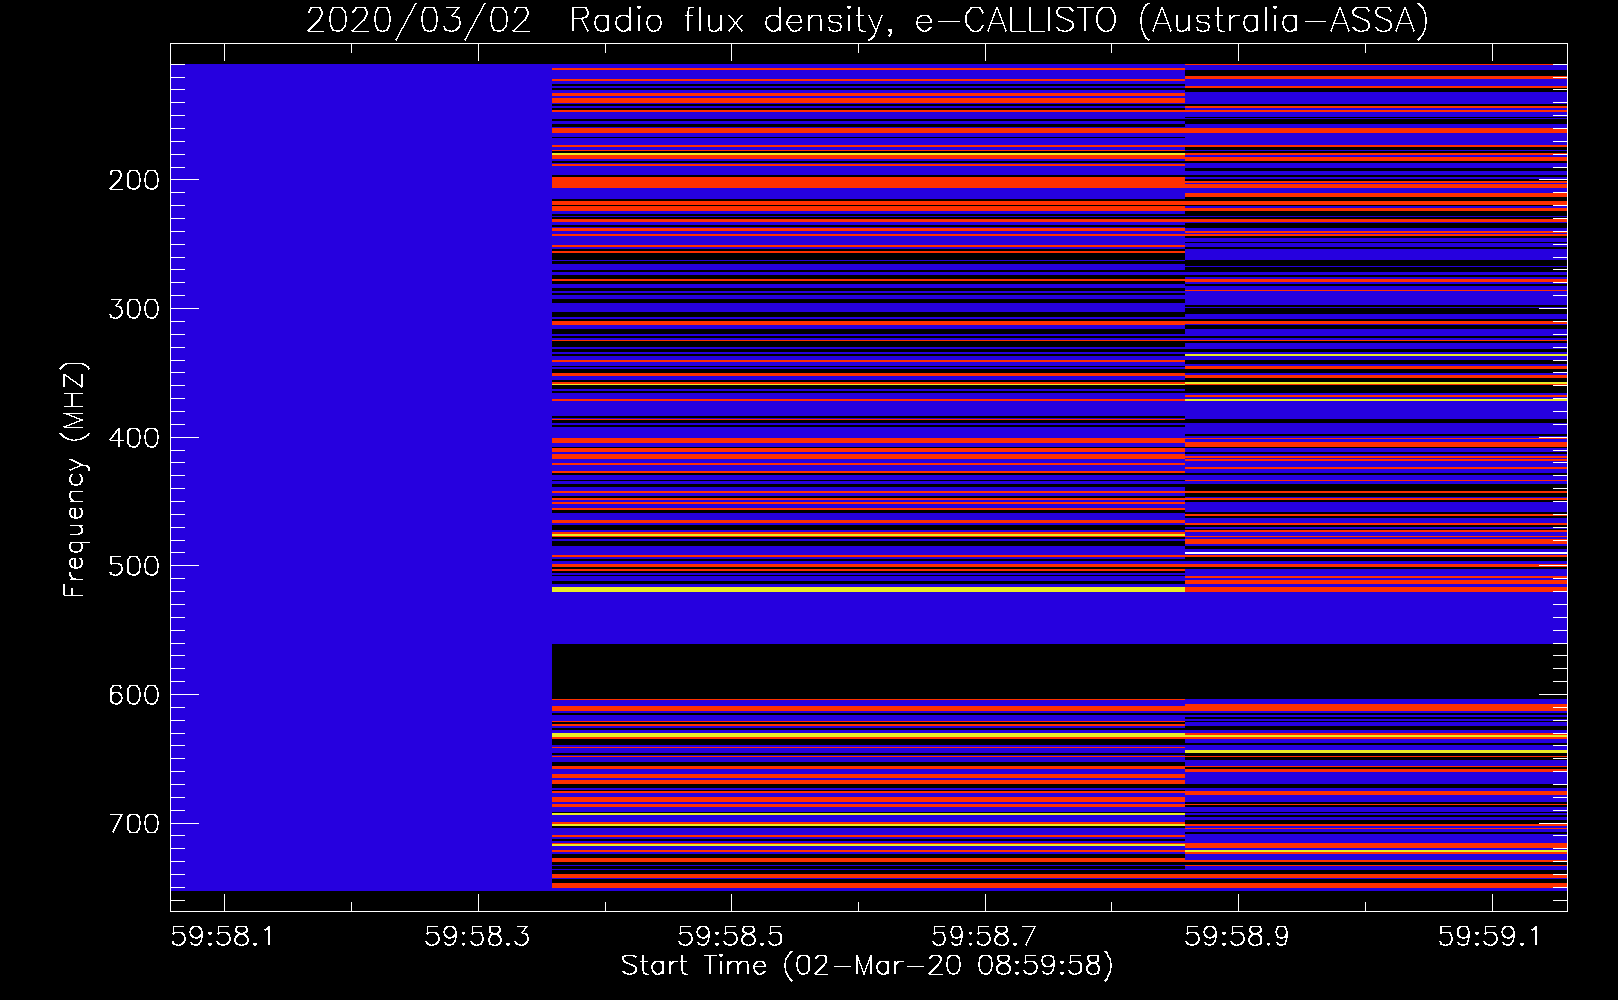This screenshot has width=1618, height=1000.
Task: Click the 500 frequency tick label
Action: 134,566
